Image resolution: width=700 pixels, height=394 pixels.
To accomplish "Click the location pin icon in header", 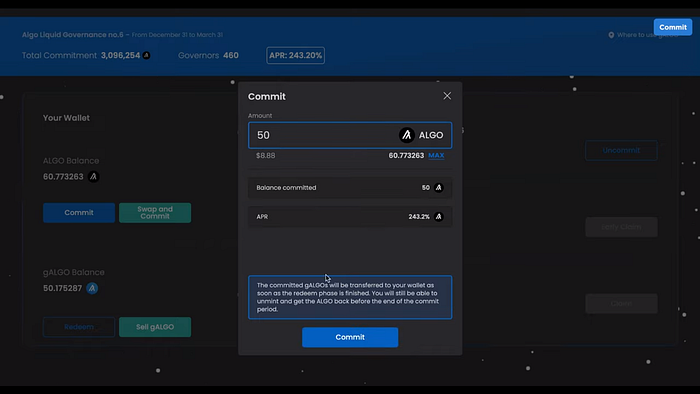I will pyautogui.click(x=611, y=35).
